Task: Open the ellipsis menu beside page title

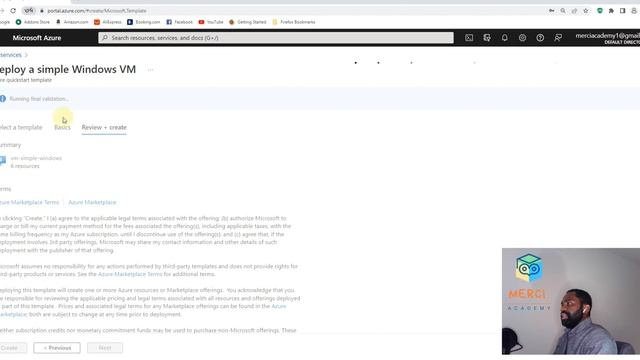Action: pyautogui.click(x=151, y=70)
